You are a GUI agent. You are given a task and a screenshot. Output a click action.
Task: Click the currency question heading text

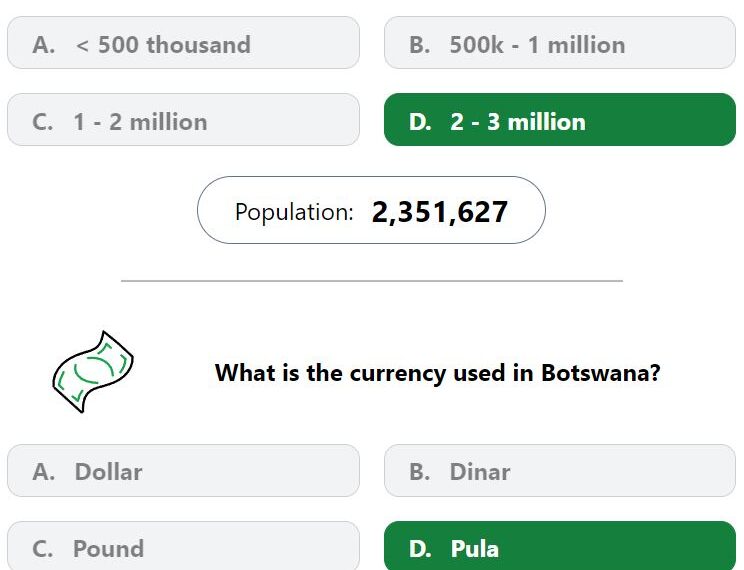437,373
